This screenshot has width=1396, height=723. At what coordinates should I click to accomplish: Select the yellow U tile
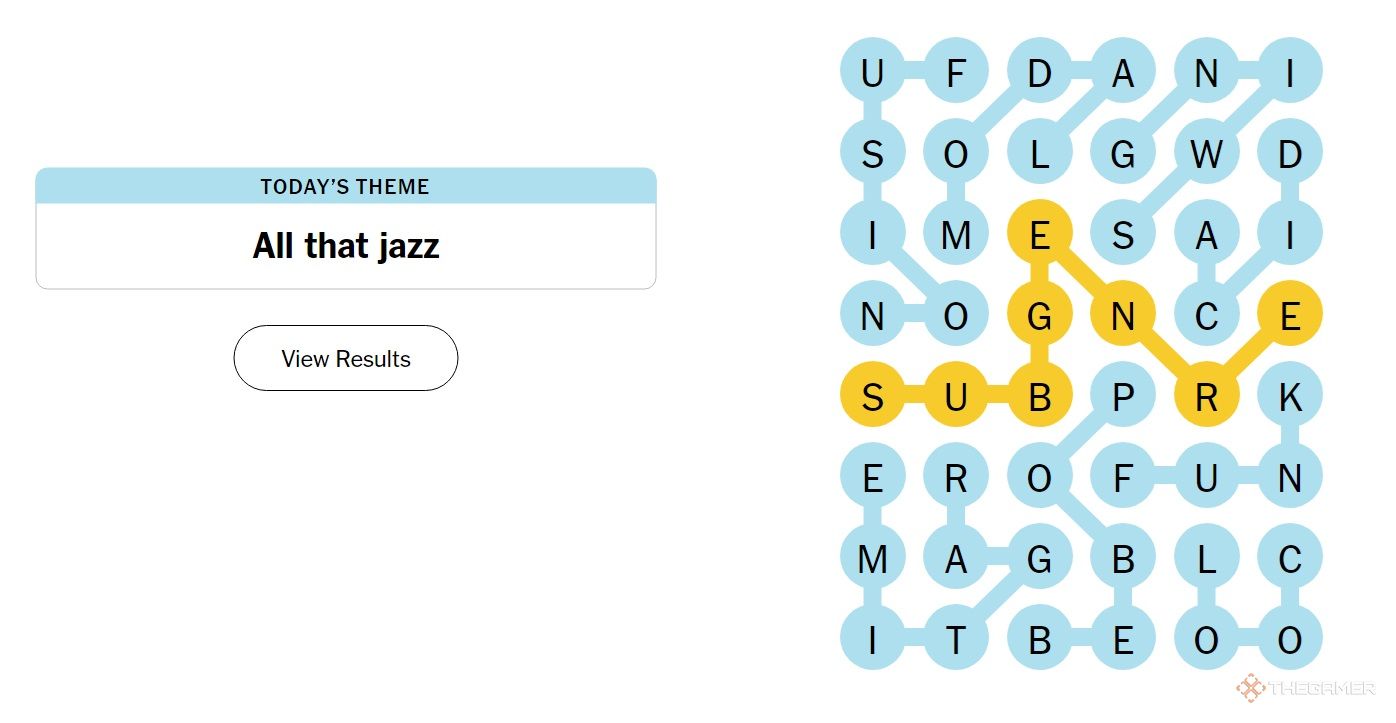pyautogui.click(x=956, y=397)
